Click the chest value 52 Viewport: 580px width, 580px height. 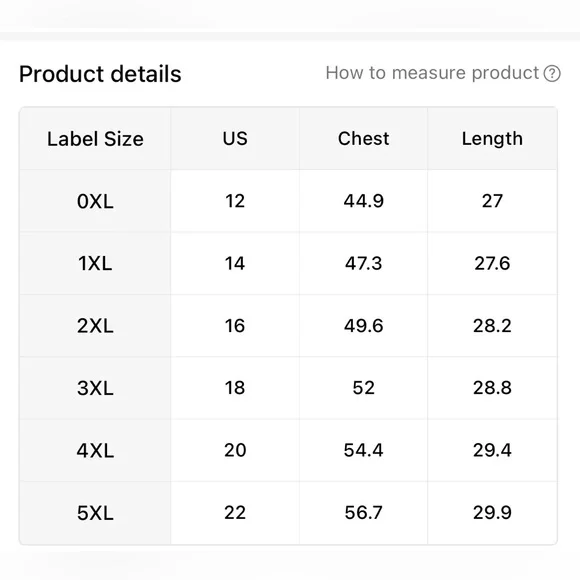coord(363,388)
